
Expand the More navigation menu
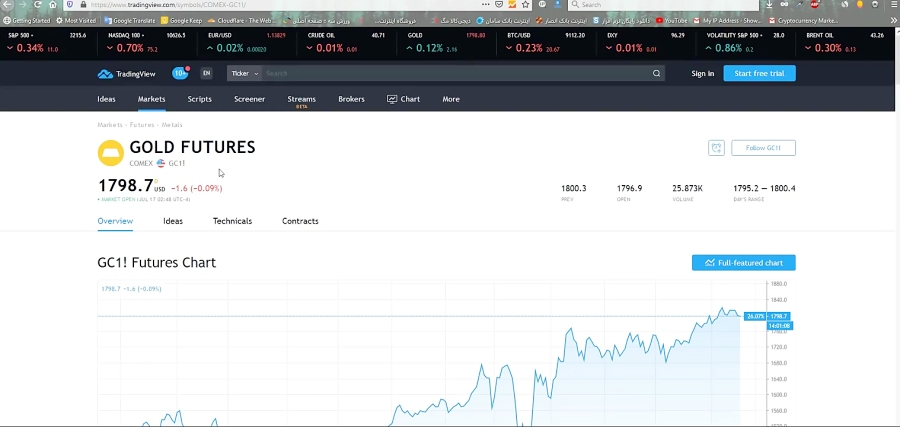pyautogui.click(x=451, y=99)
